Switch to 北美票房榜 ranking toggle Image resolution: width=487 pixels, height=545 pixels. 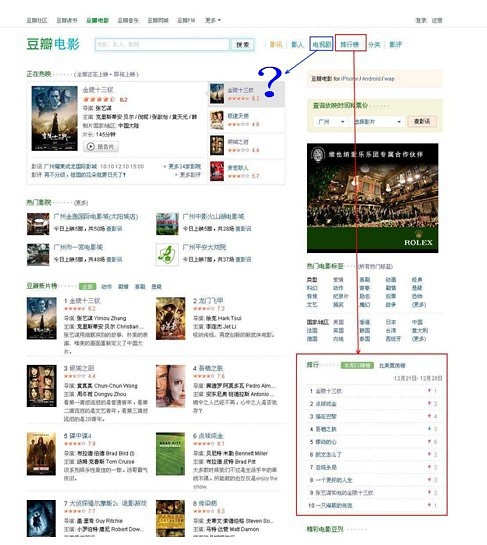pos(392,365)
